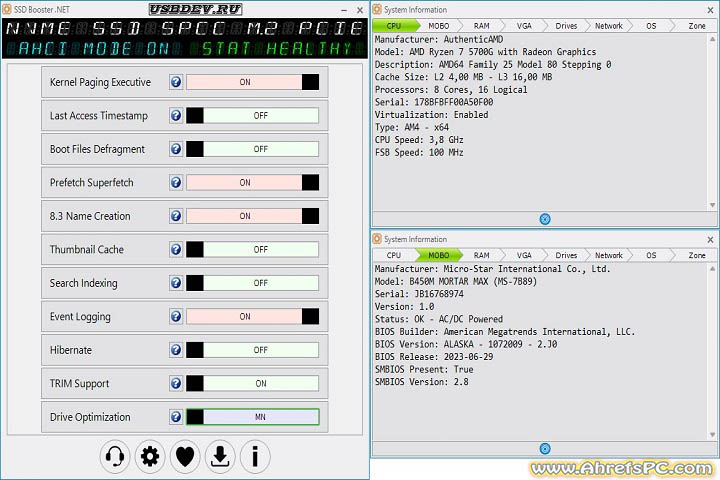The image size is (720, 480).
Task: Open help for Last Access Timestamp
Action: (176, 116)
